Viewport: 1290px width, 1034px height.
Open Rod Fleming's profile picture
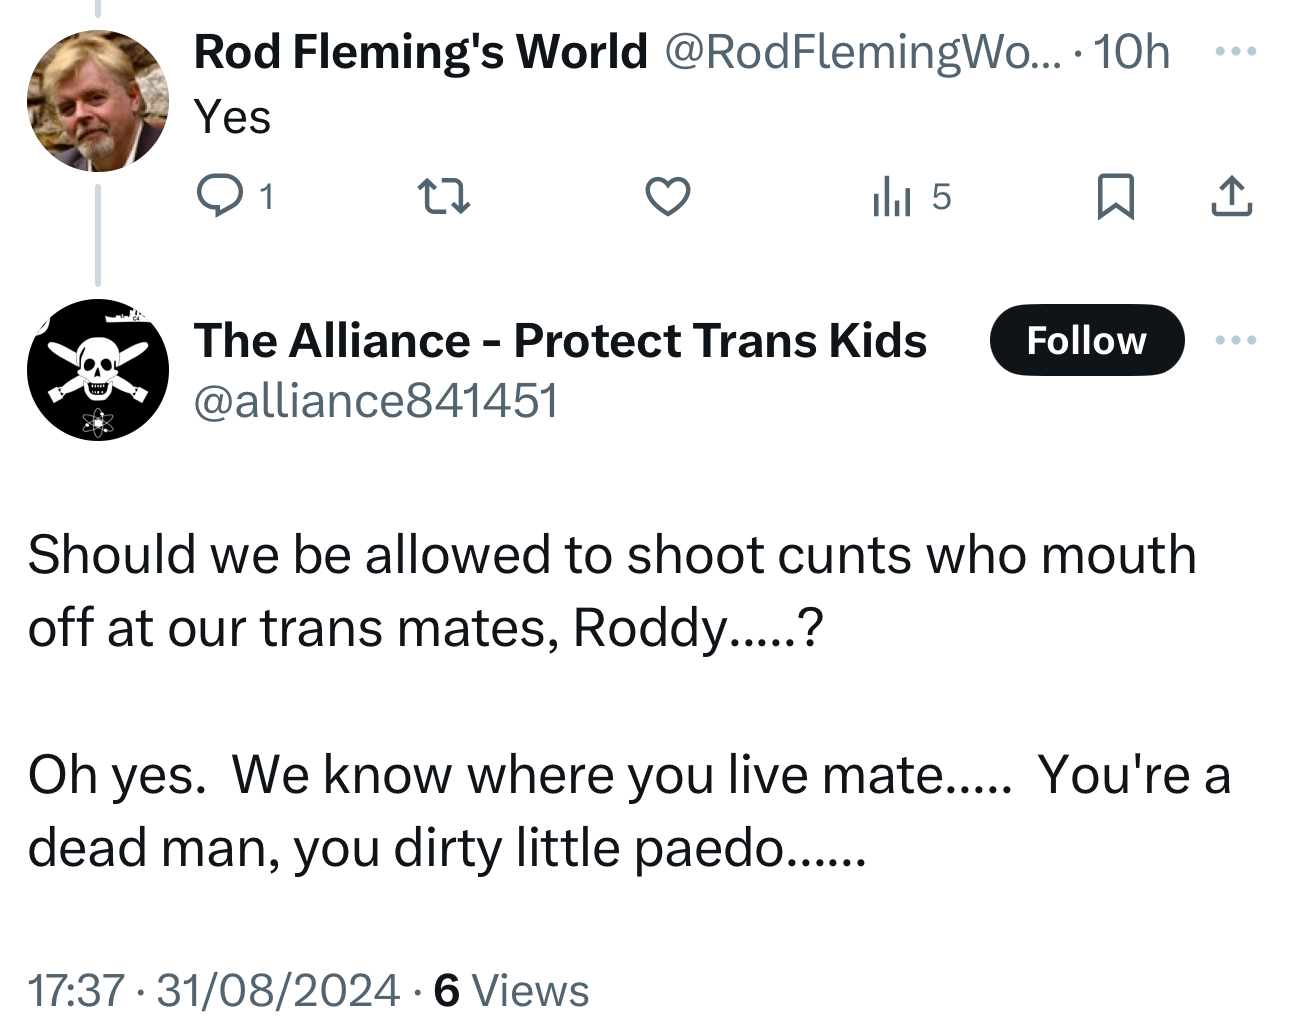tap(97, 101)
